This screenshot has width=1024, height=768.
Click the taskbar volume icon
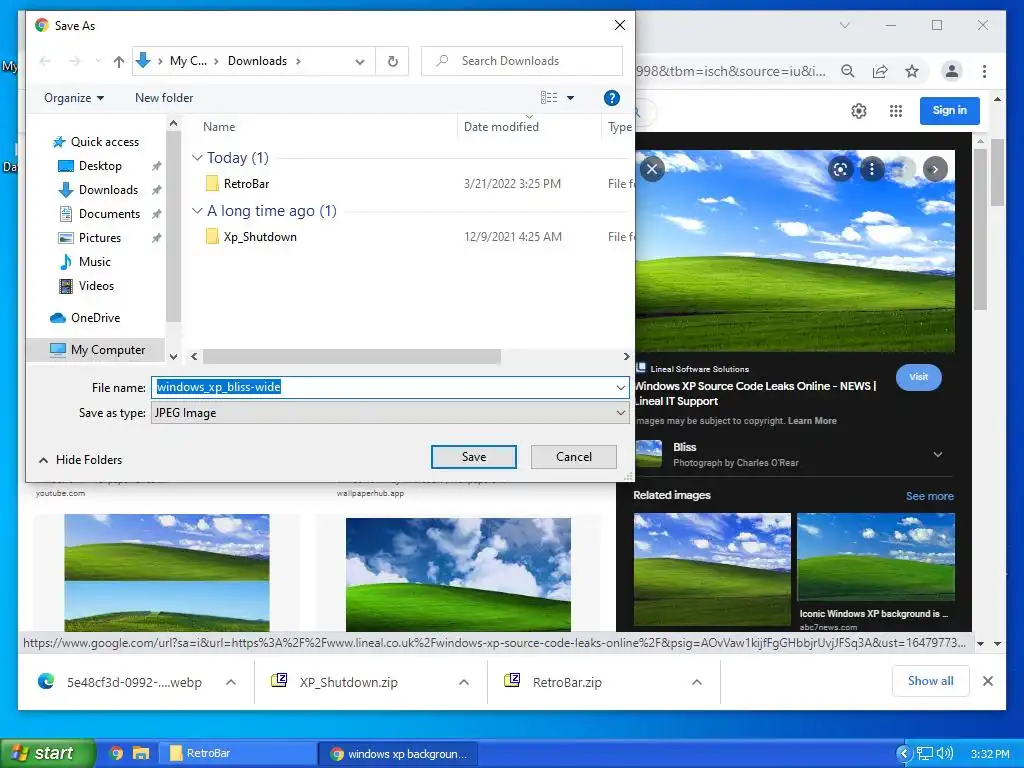tap(945, 754)
